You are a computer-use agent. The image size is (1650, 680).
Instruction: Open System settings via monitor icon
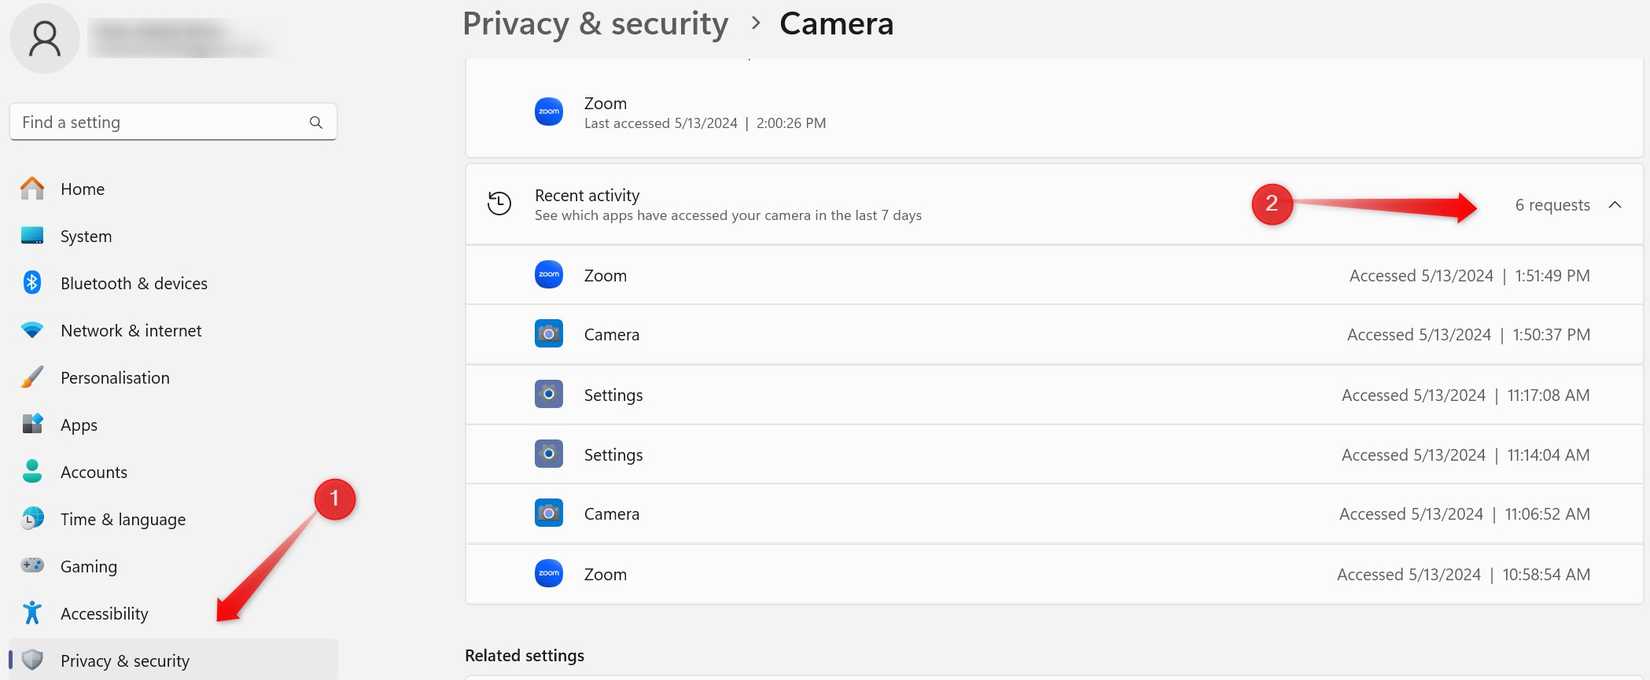(x=32, y=235)
